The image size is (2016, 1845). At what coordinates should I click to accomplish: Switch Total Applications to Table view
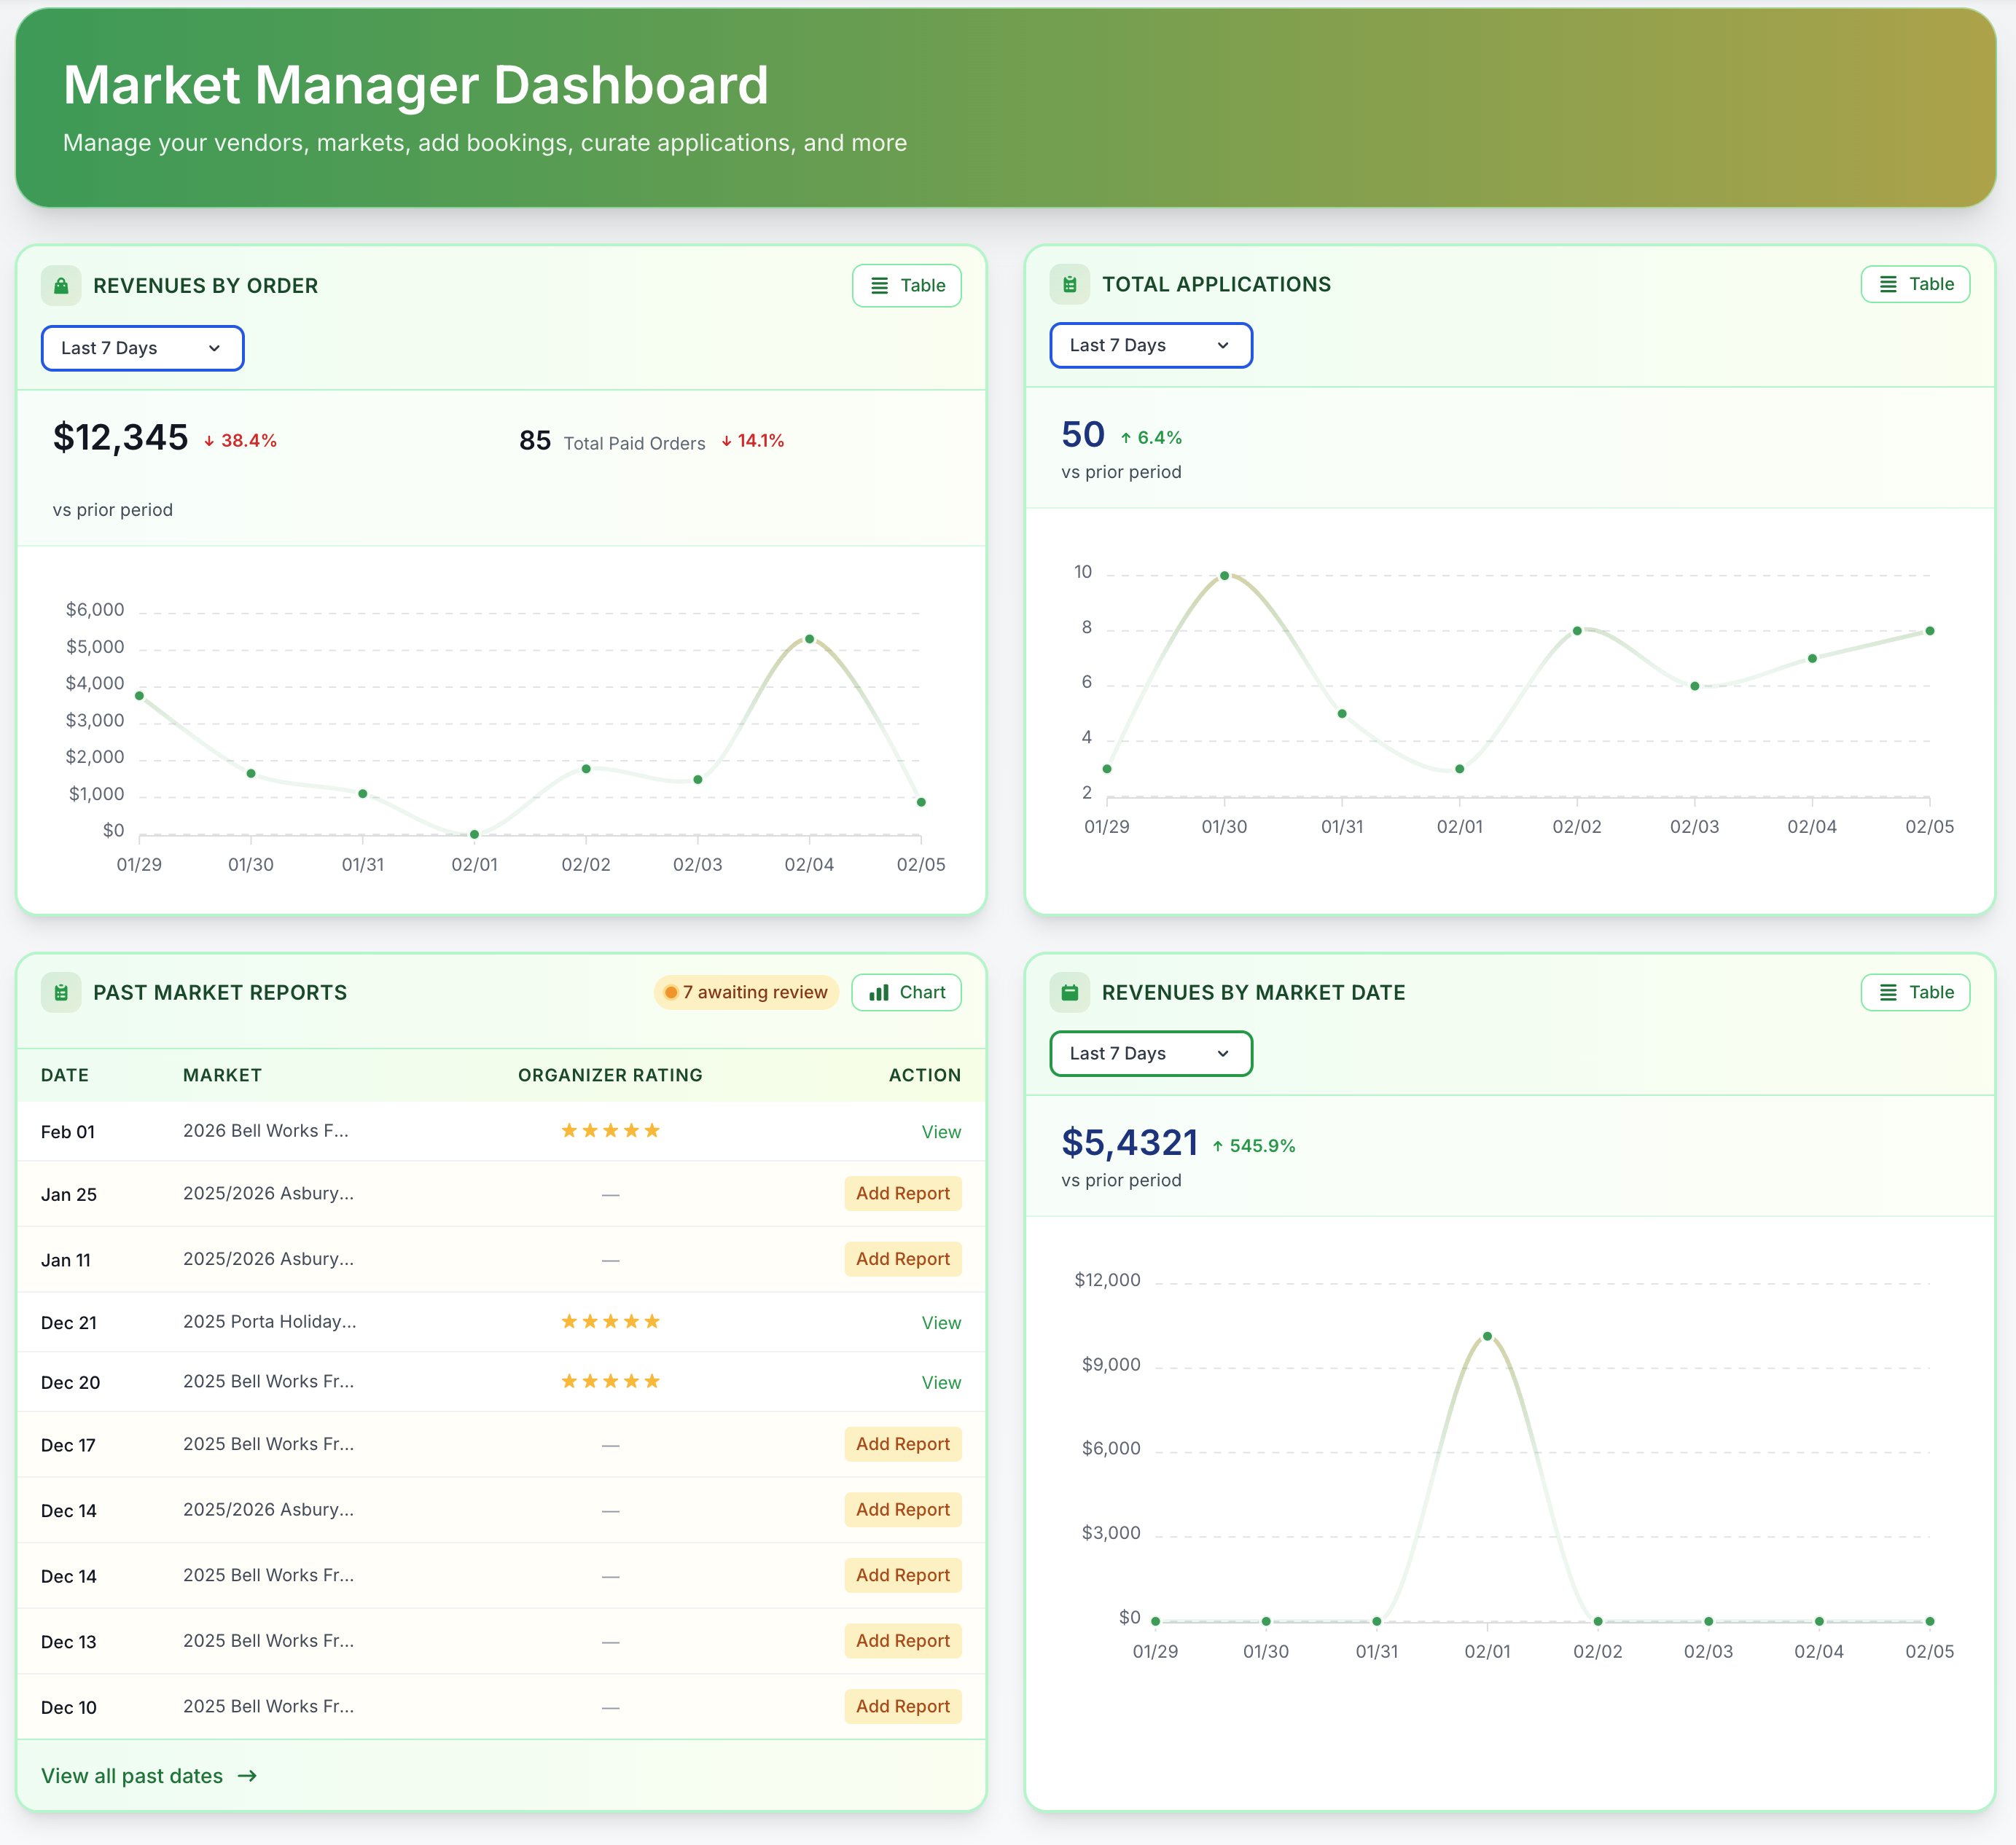(x=1915, y=284)
